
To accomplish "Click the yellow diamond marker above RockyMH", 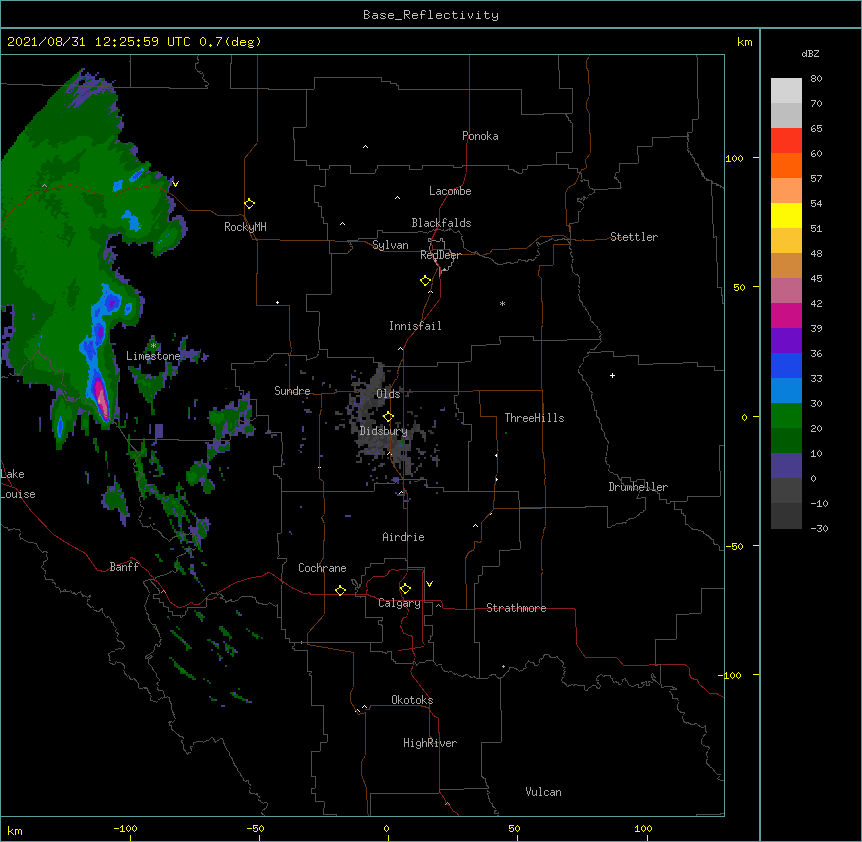I will point(250,204).
